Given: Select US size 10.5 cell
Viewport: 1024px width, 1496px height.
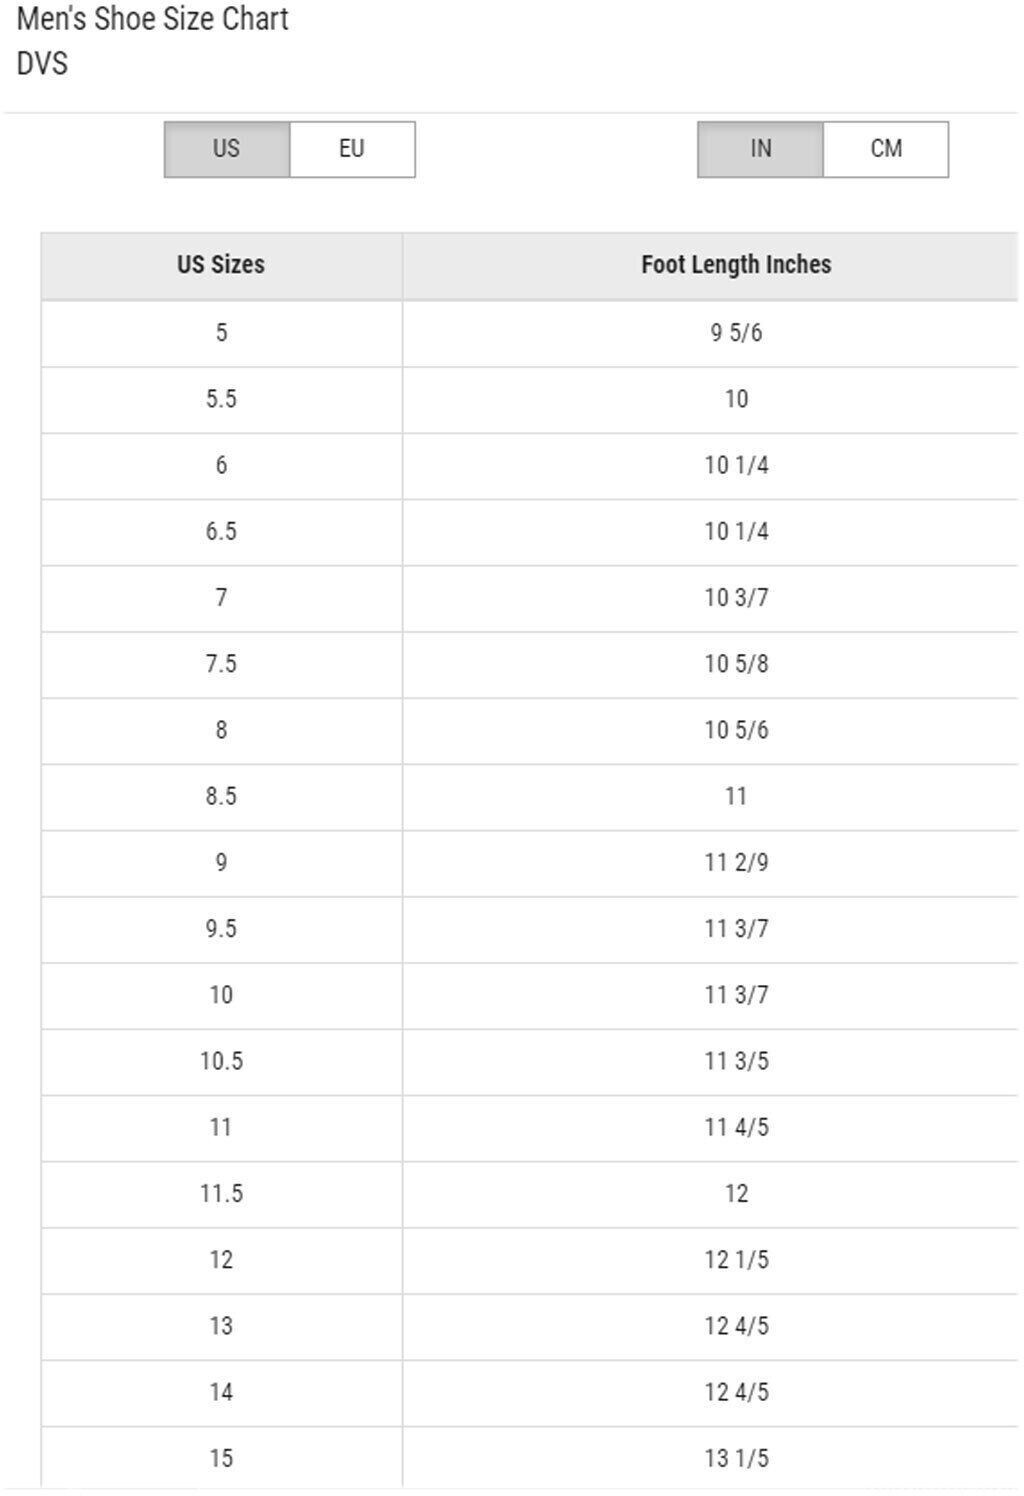Looking at the screenshot, I should point(221,1061).
